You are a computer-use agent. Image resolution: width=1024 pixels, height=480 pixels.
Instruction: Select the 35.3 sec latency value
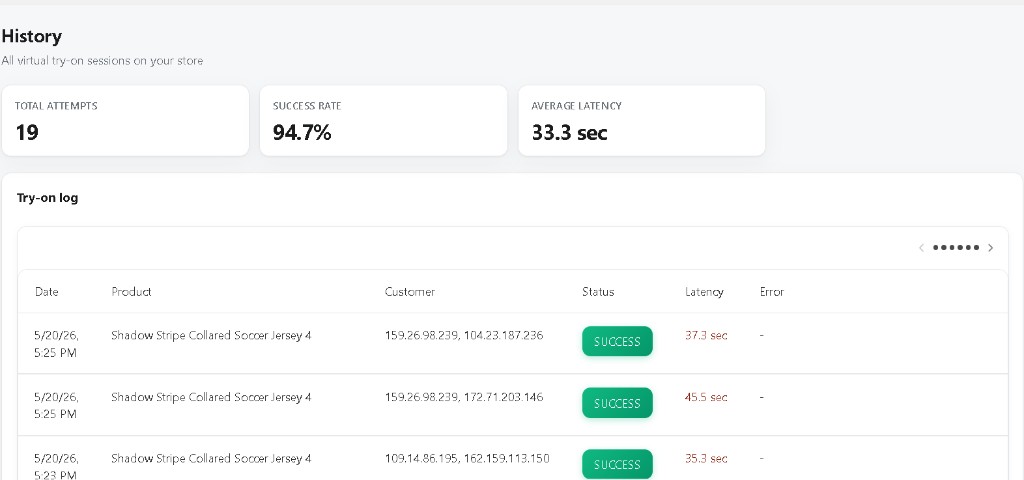click(706, 458)
